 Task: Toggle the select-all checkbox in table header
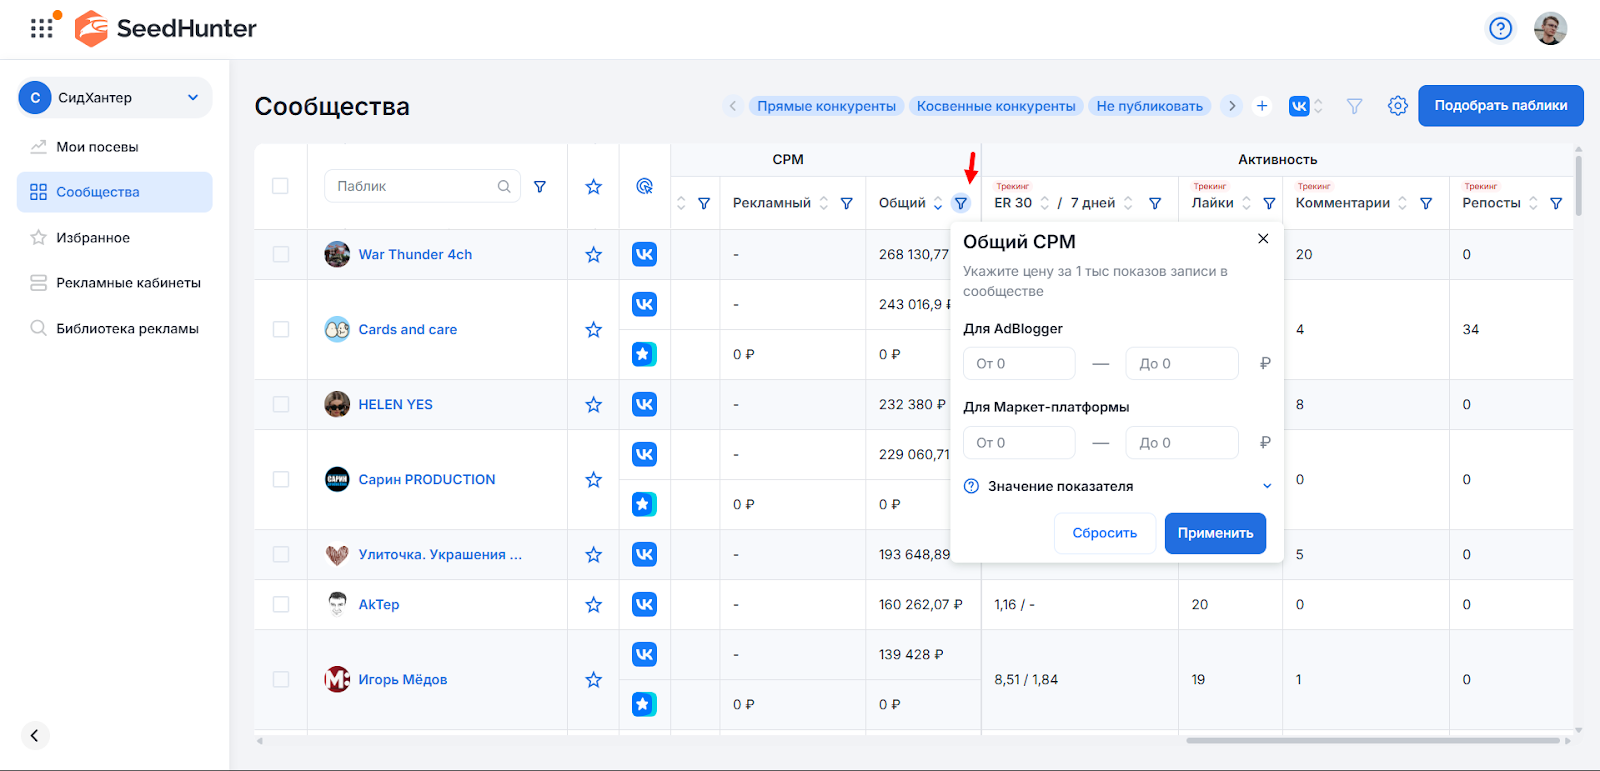pyautogui.click(x=281, y=186)
